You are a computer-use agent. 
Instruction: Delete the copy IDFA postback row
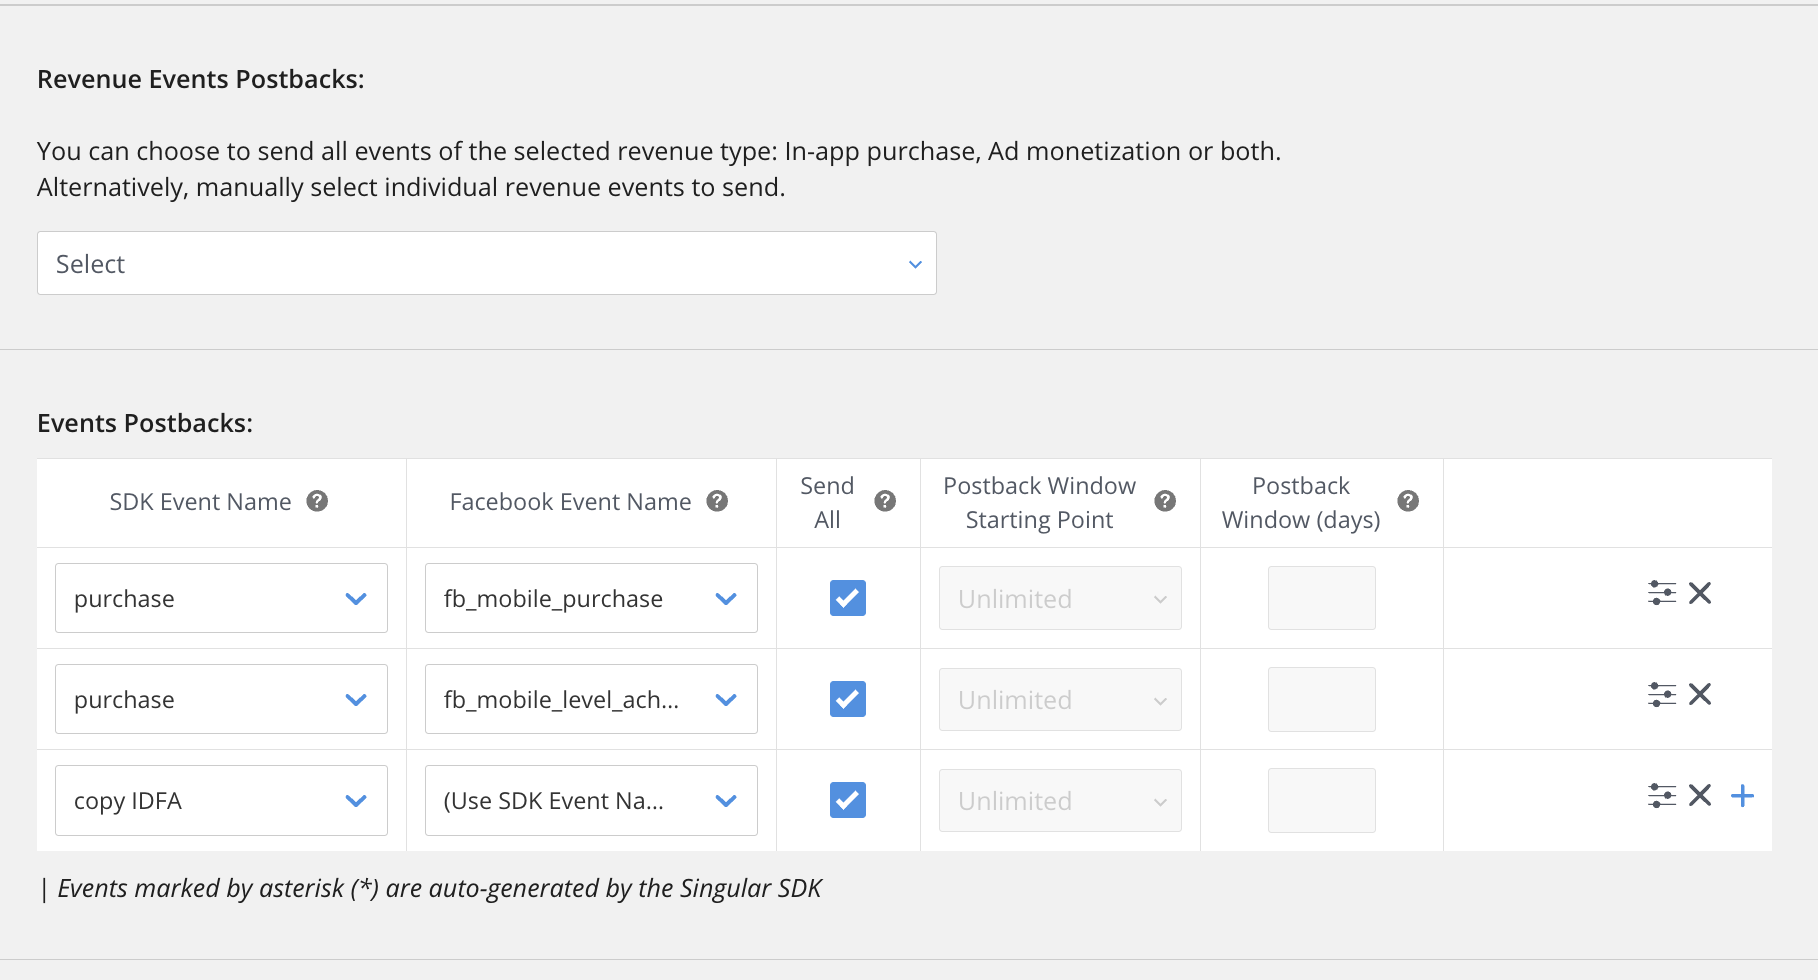point(1700,796)
